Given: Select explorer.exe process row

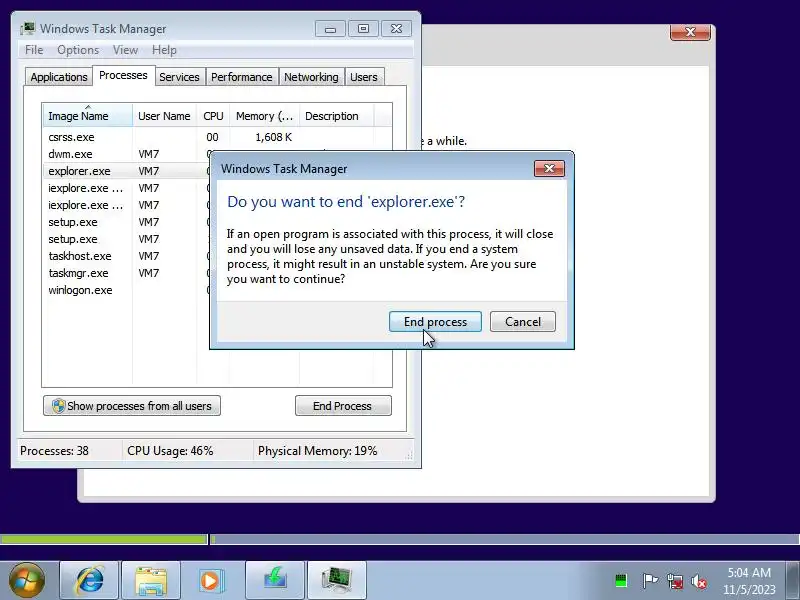Looking at the screenshot, I should pos(127,171).
